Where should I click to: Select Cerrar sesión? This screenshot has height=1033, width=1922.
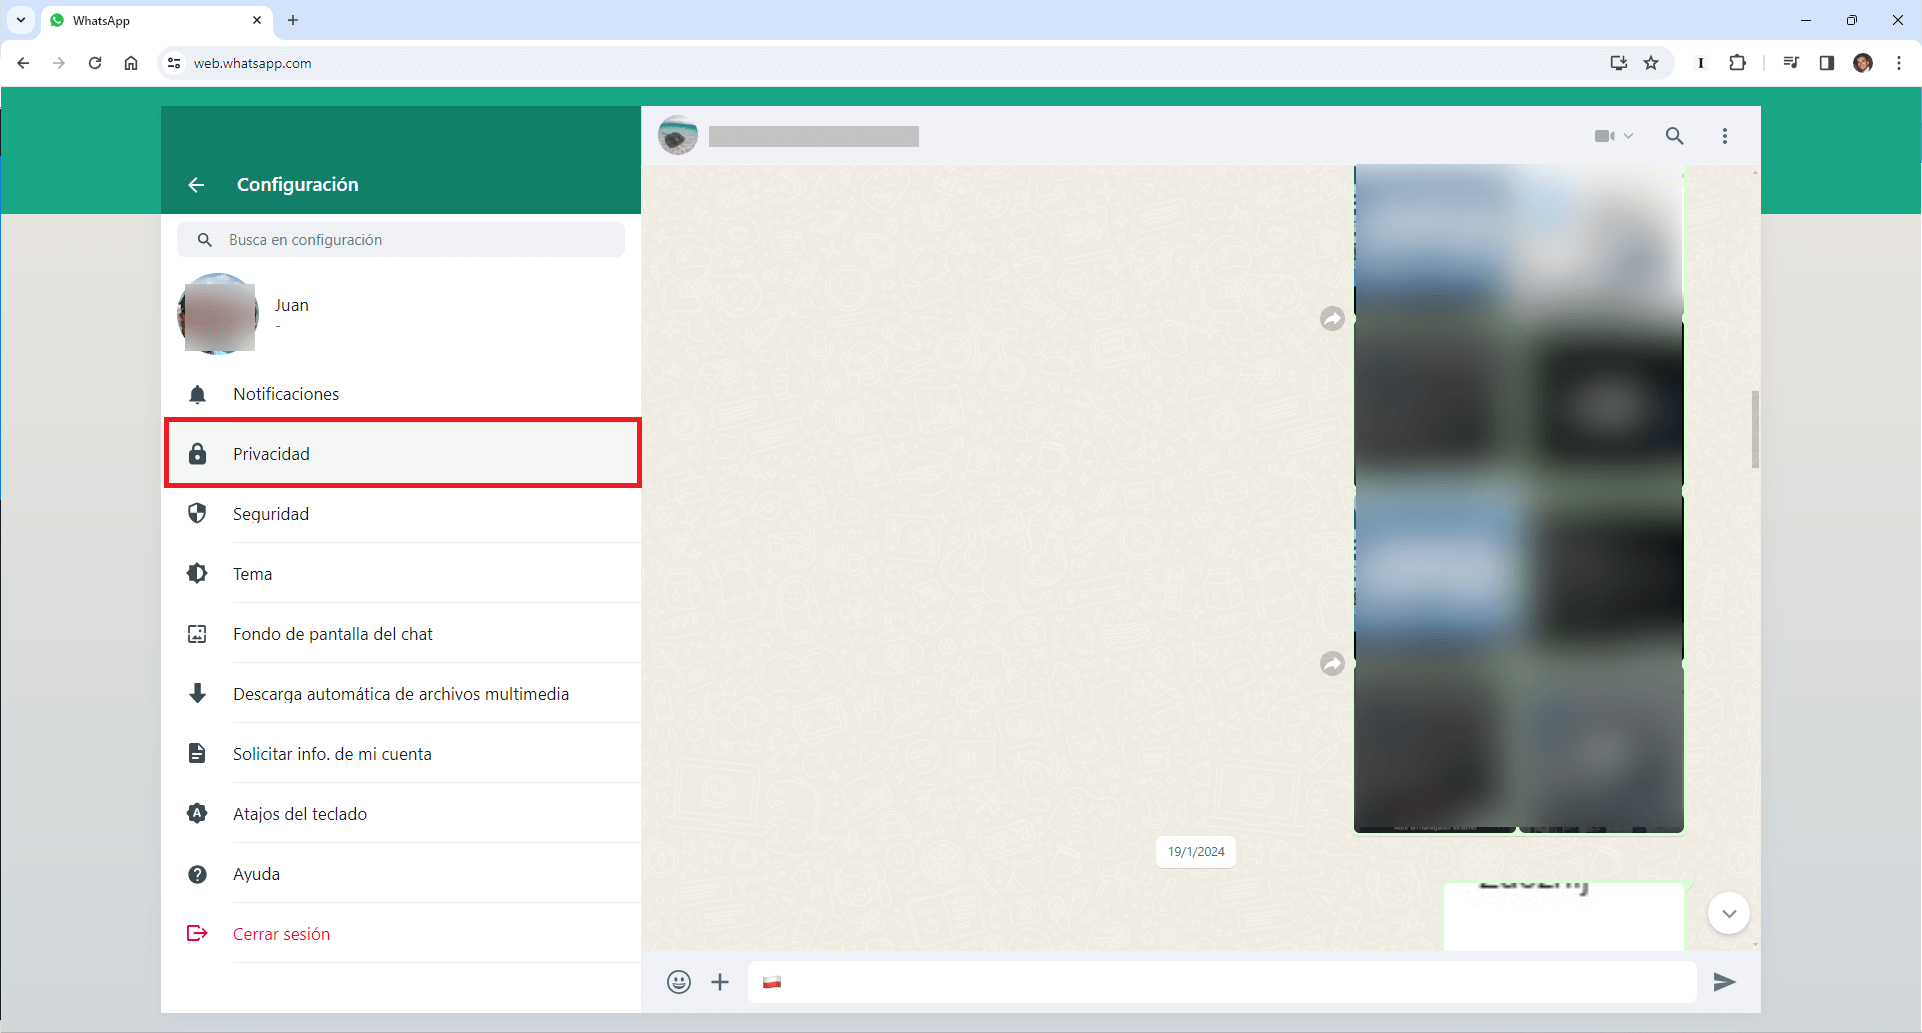402,934
